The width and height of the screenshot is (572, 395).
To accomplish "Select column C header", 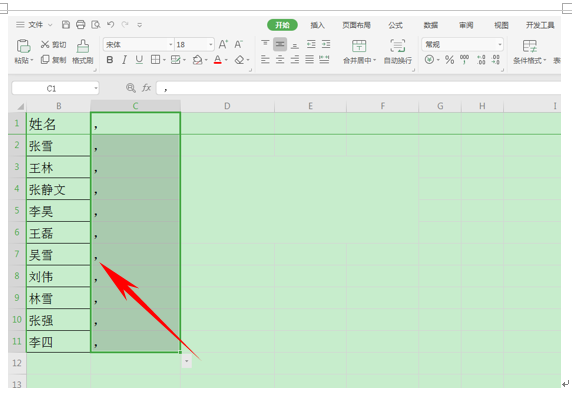I will point(135,106).
